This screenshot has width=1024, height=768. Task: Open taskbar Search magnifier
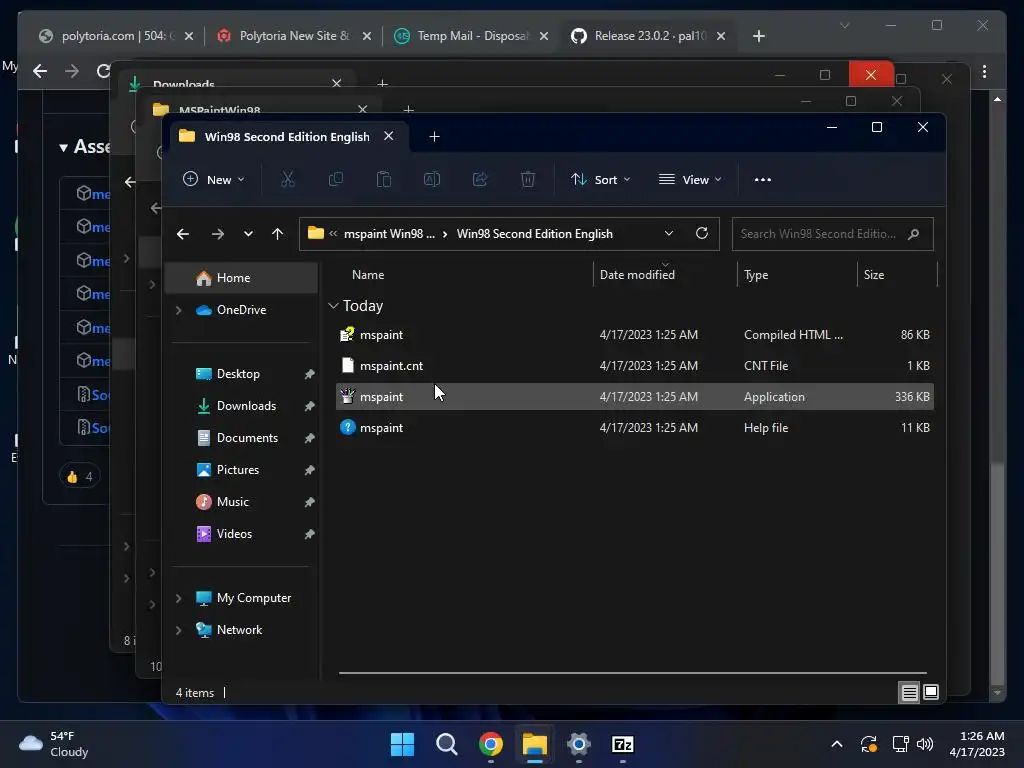(x=447, y=744)
